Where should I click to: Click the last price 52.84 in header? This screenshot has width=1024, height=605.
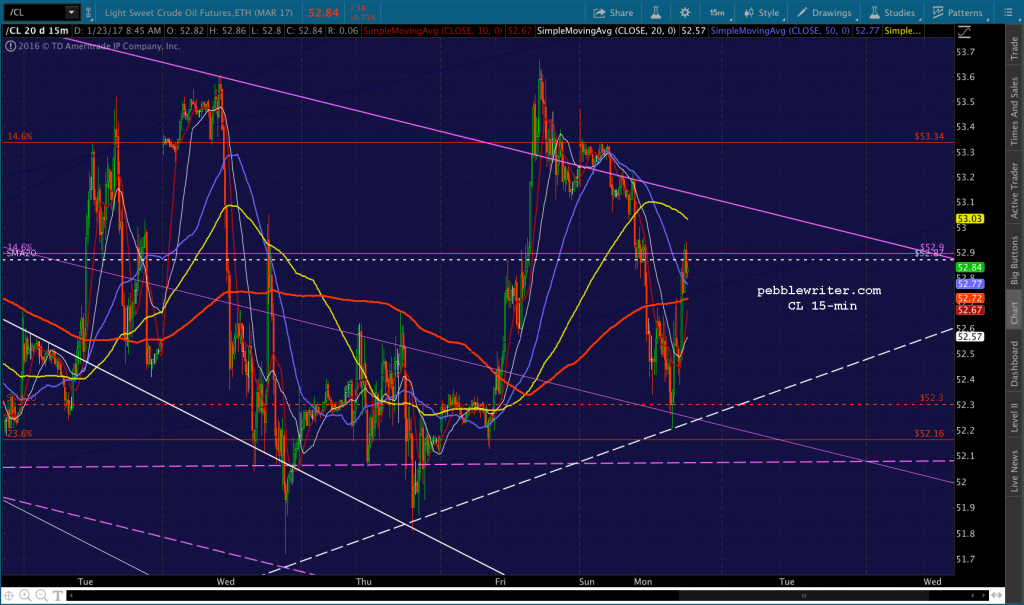click(x=323, y=12)
